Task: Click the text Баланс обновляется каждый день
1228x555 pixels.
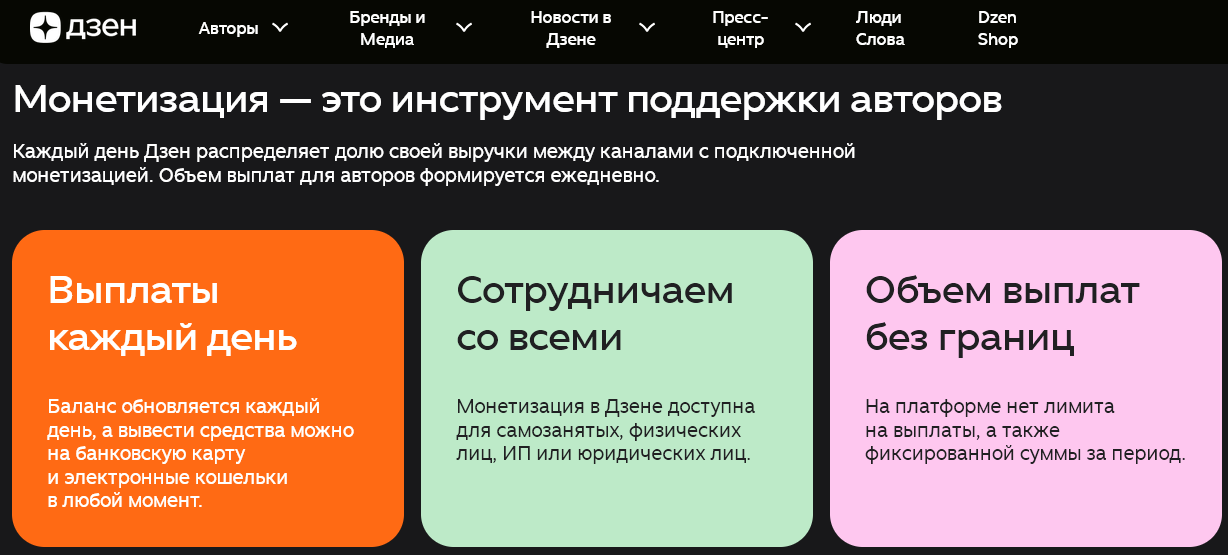Action: 201,453
